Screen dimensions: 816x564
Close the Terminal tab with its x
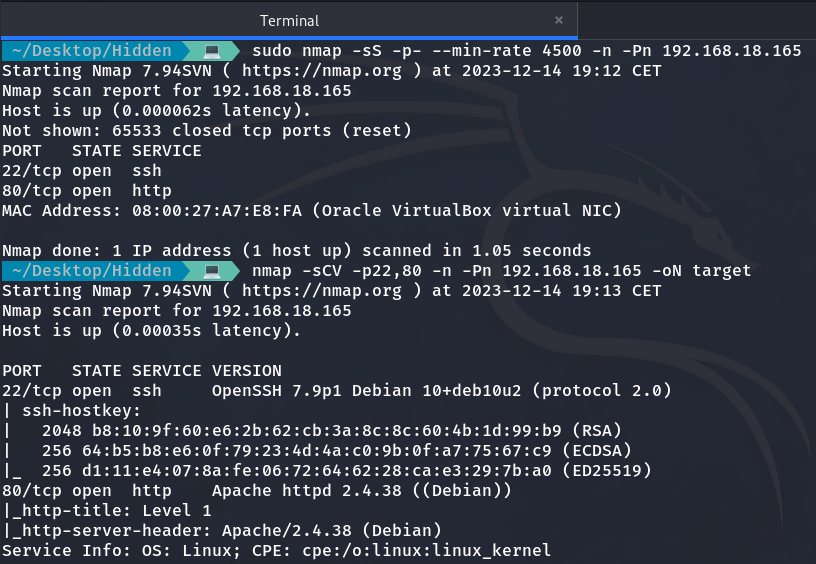pyautogui.click(x=559, y=20)
